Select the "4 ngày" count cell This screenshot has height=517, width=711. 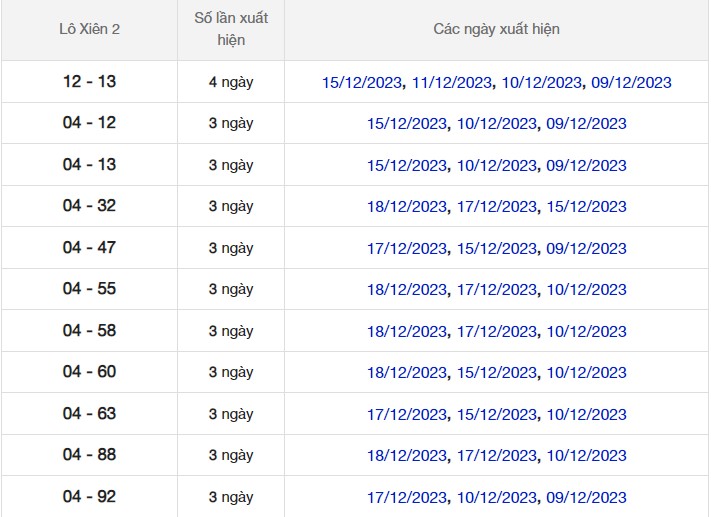tap(231, 82)
